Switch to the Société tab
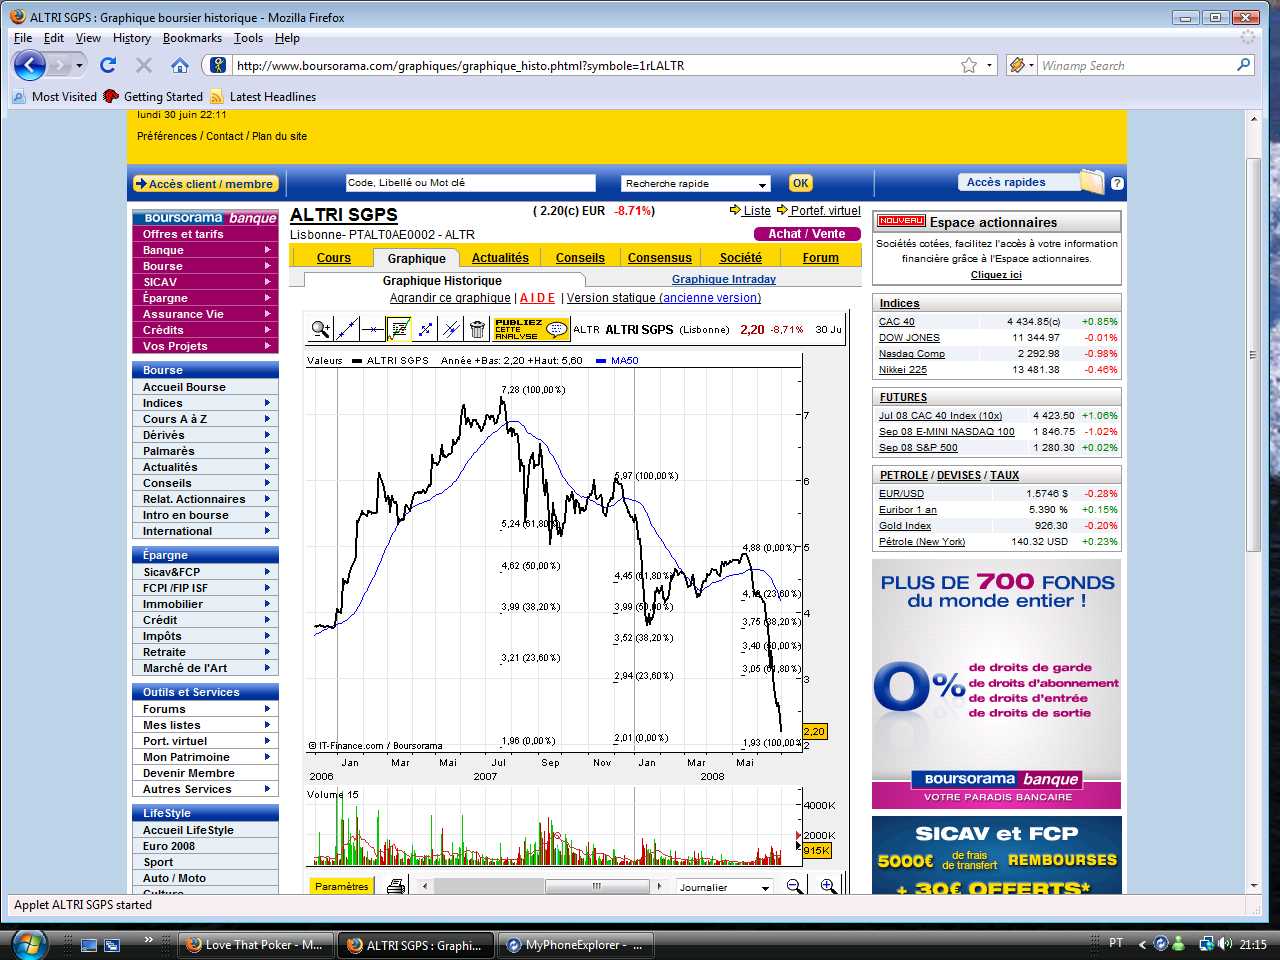The image size is (1280, 960). coord(741,258)
